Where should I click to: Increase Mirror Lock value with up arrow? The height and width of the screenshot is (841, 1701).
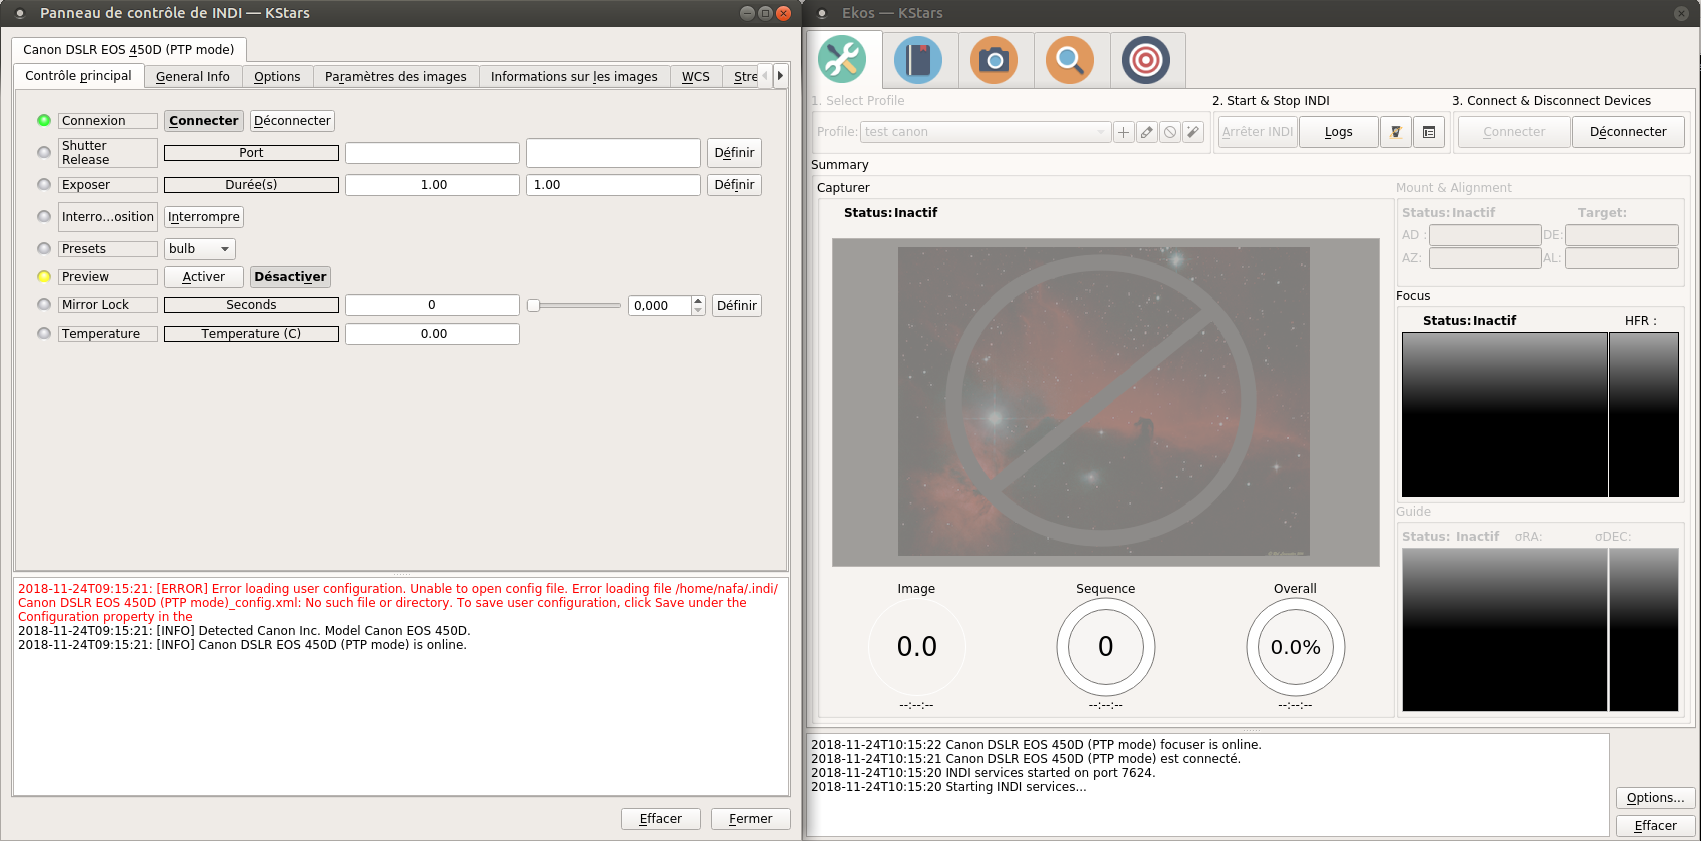tap(698, 300)
